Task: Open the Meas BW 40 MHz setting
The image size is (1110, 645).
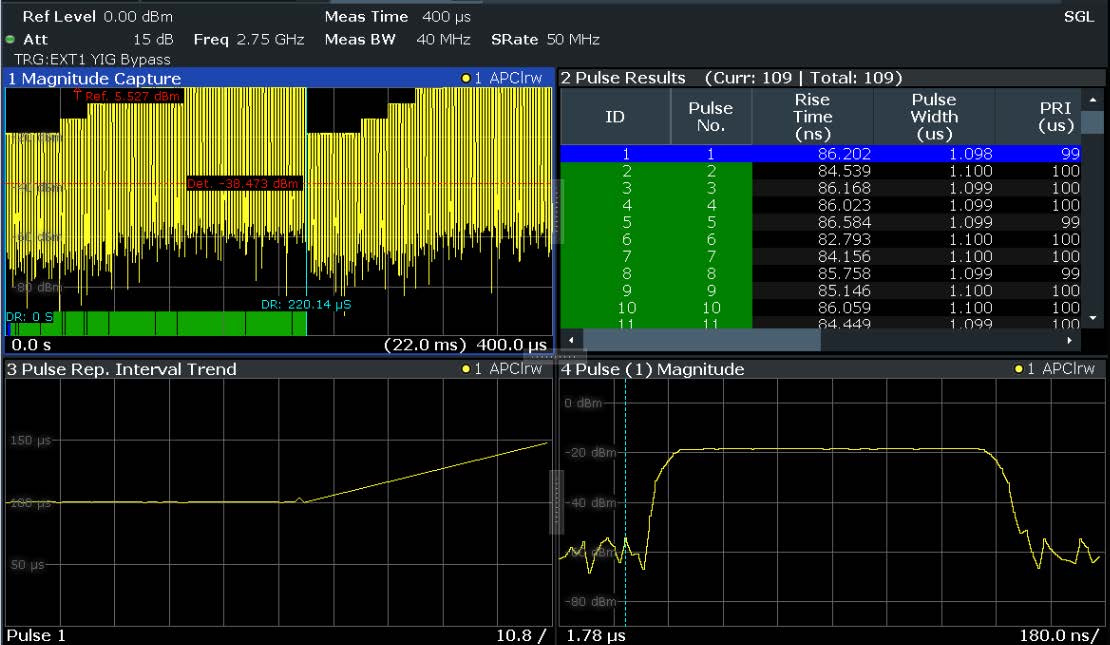Action: tap(399, 39)
